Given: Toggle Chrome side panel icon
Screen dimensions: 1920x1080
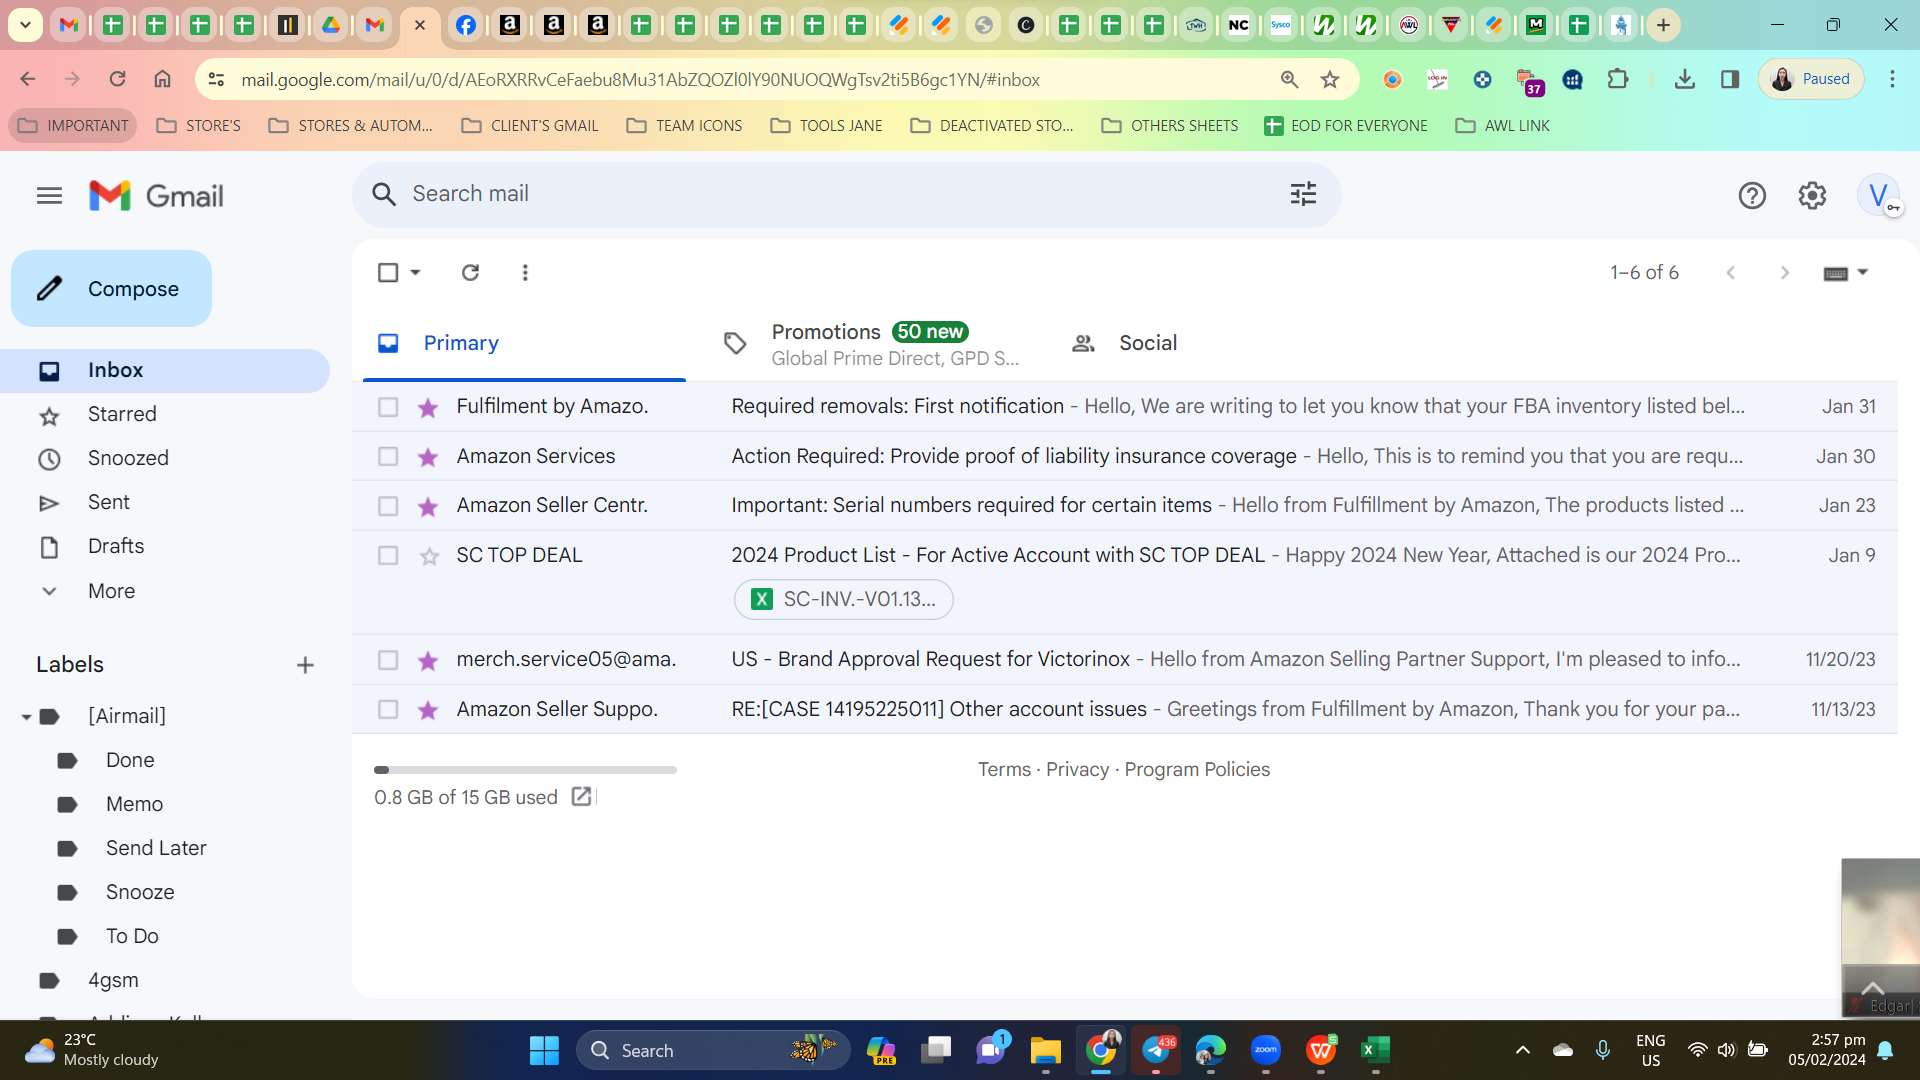Looking at the screenshot, I should tap(1730, 79).
